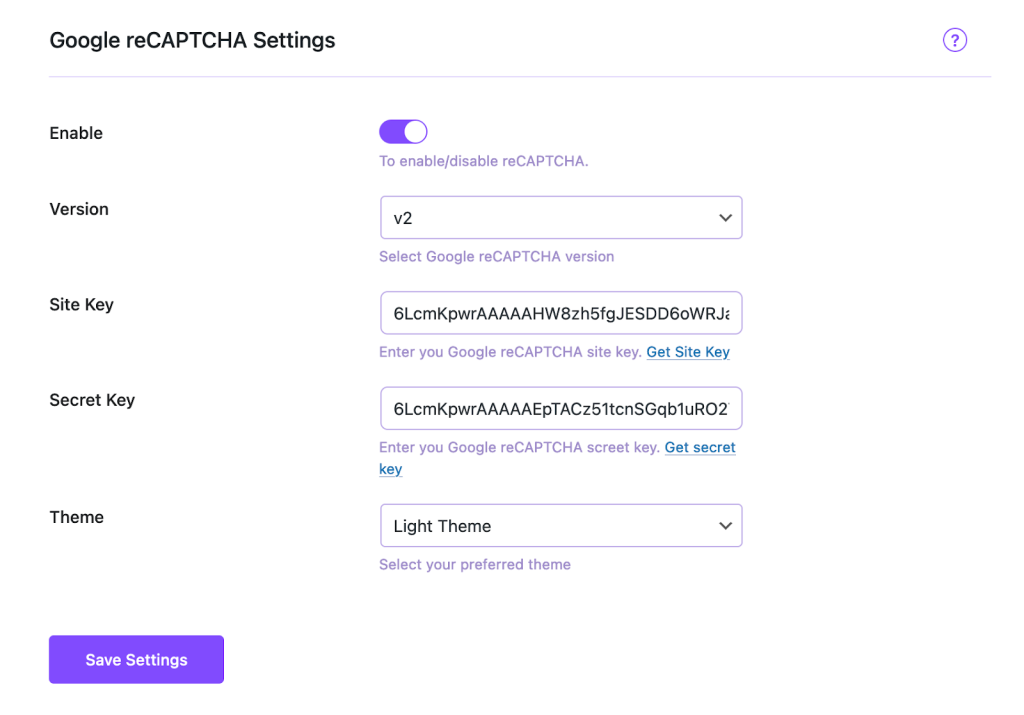Click the chevron arrow in Theme select
Viewport: 1024px width, 715px height.
point(726,526)
